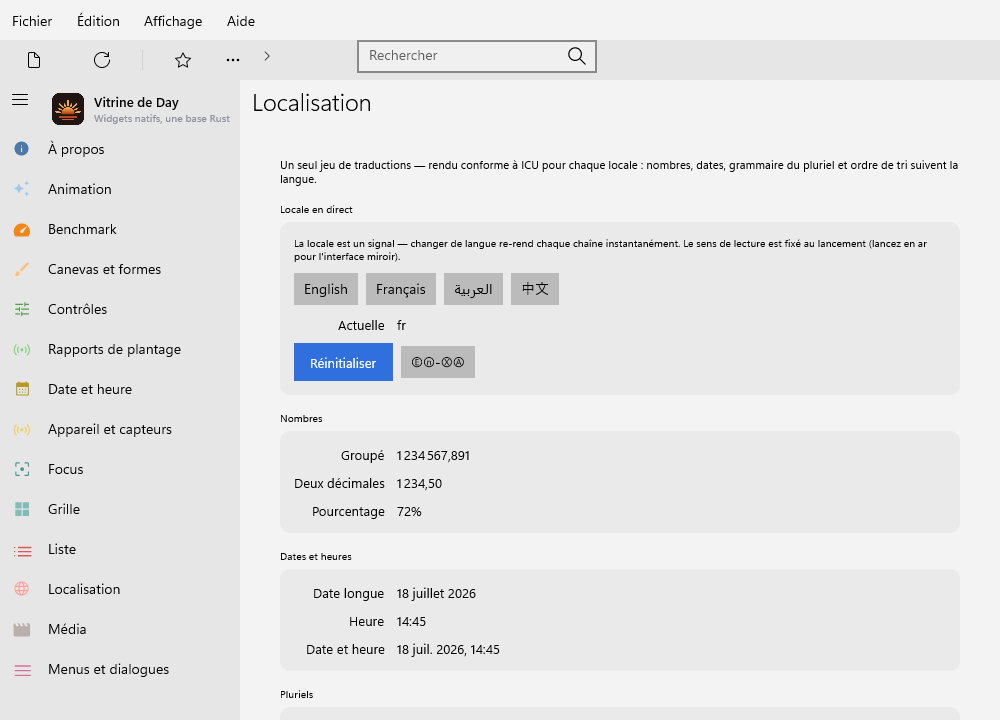This screenshot has height=720, width=1000.
Task: Select the Benchmark sidebar label
Action: click(82, 230)
